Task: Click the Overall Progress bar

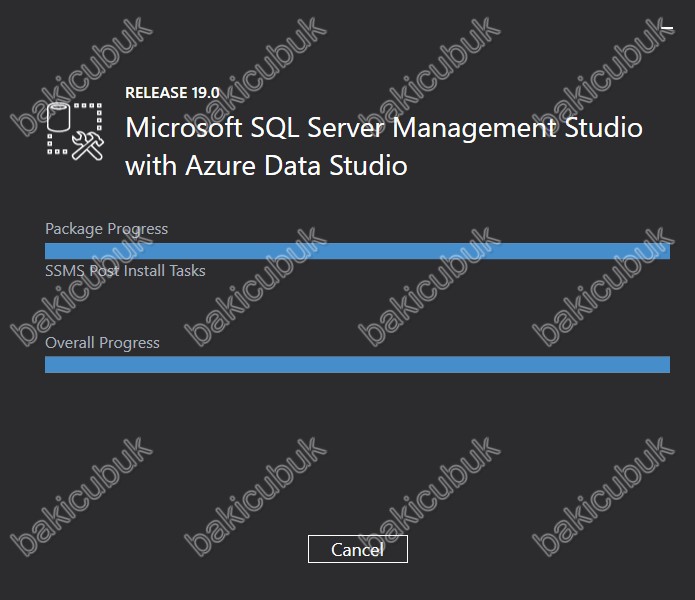Action: [357, 364]
